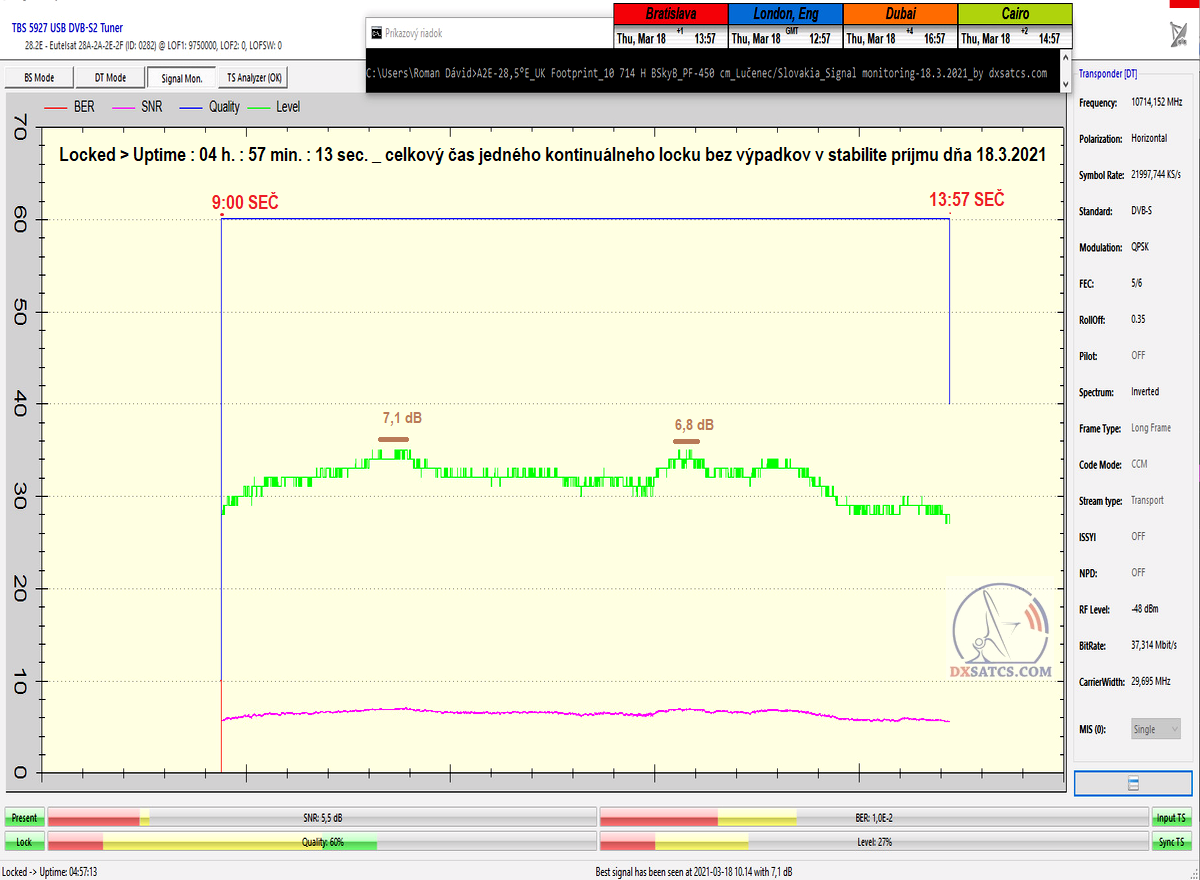Image resolution: width=1200 pixels, height=880 pixels.
Task: Click the green Present status indicator
Action: (x=24, y=817)
